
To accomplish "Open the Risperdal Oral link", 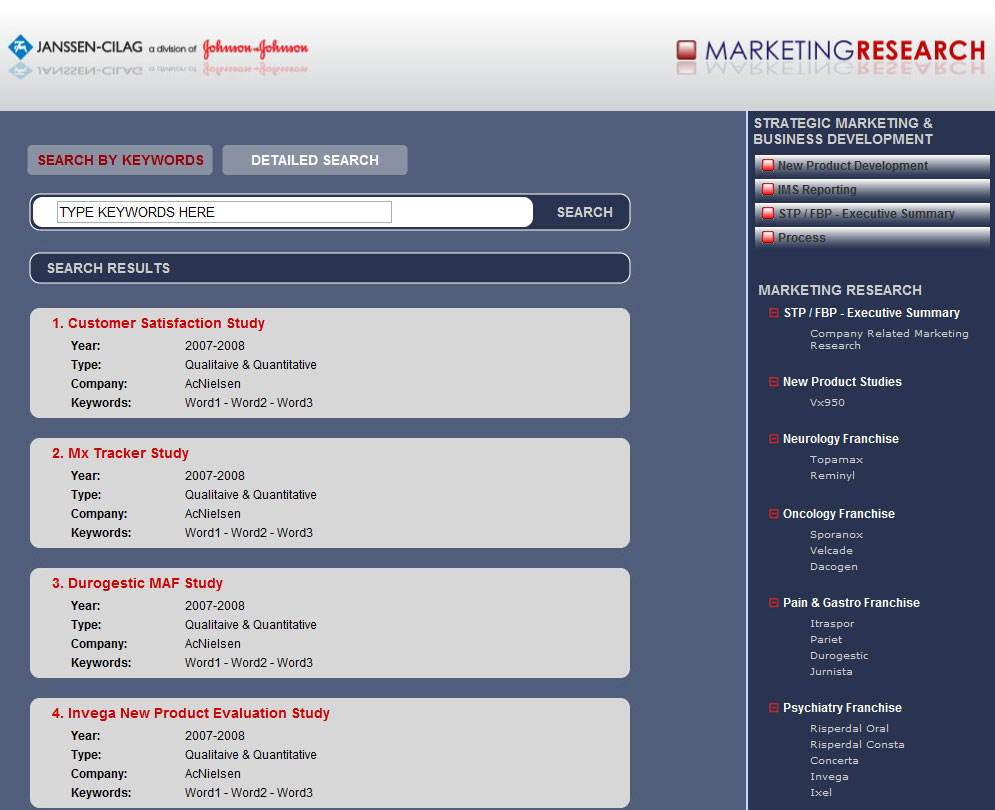I will pyautogui.click(x=849, y=728).
